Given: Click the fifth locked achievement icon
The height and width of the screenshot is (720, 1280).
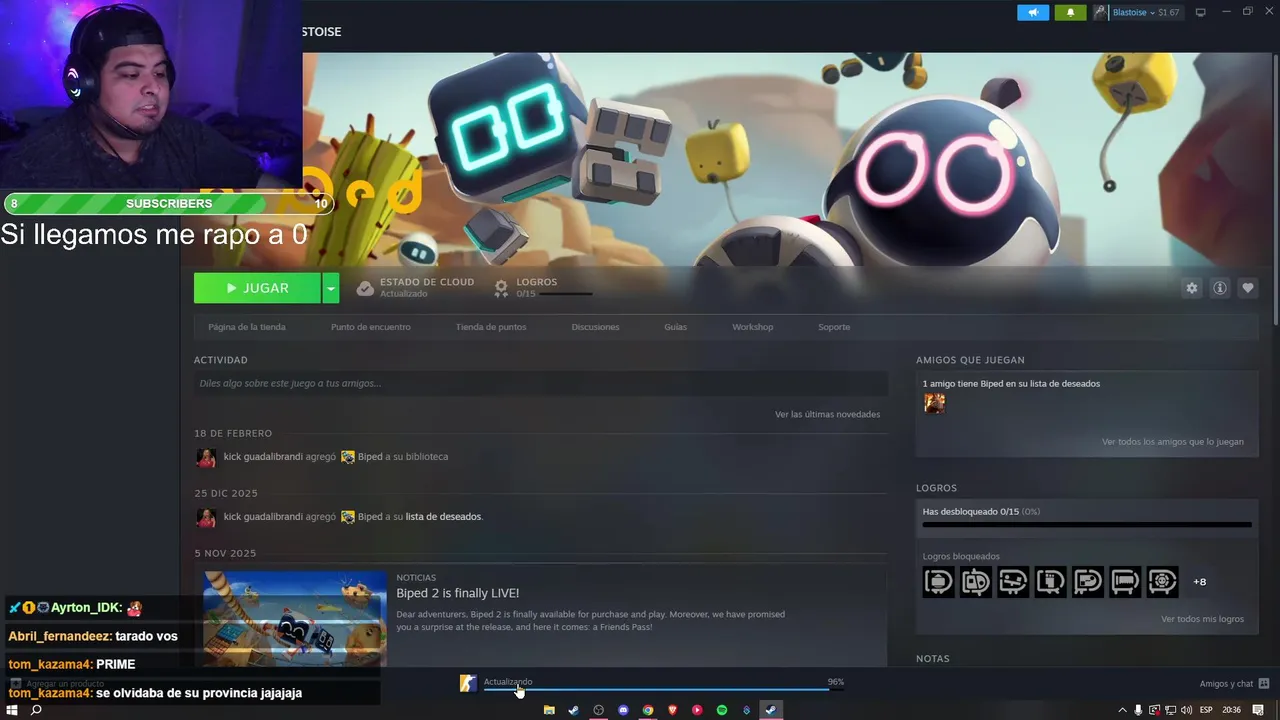Looking at the screenshot, I should [x=1088, y=581].
